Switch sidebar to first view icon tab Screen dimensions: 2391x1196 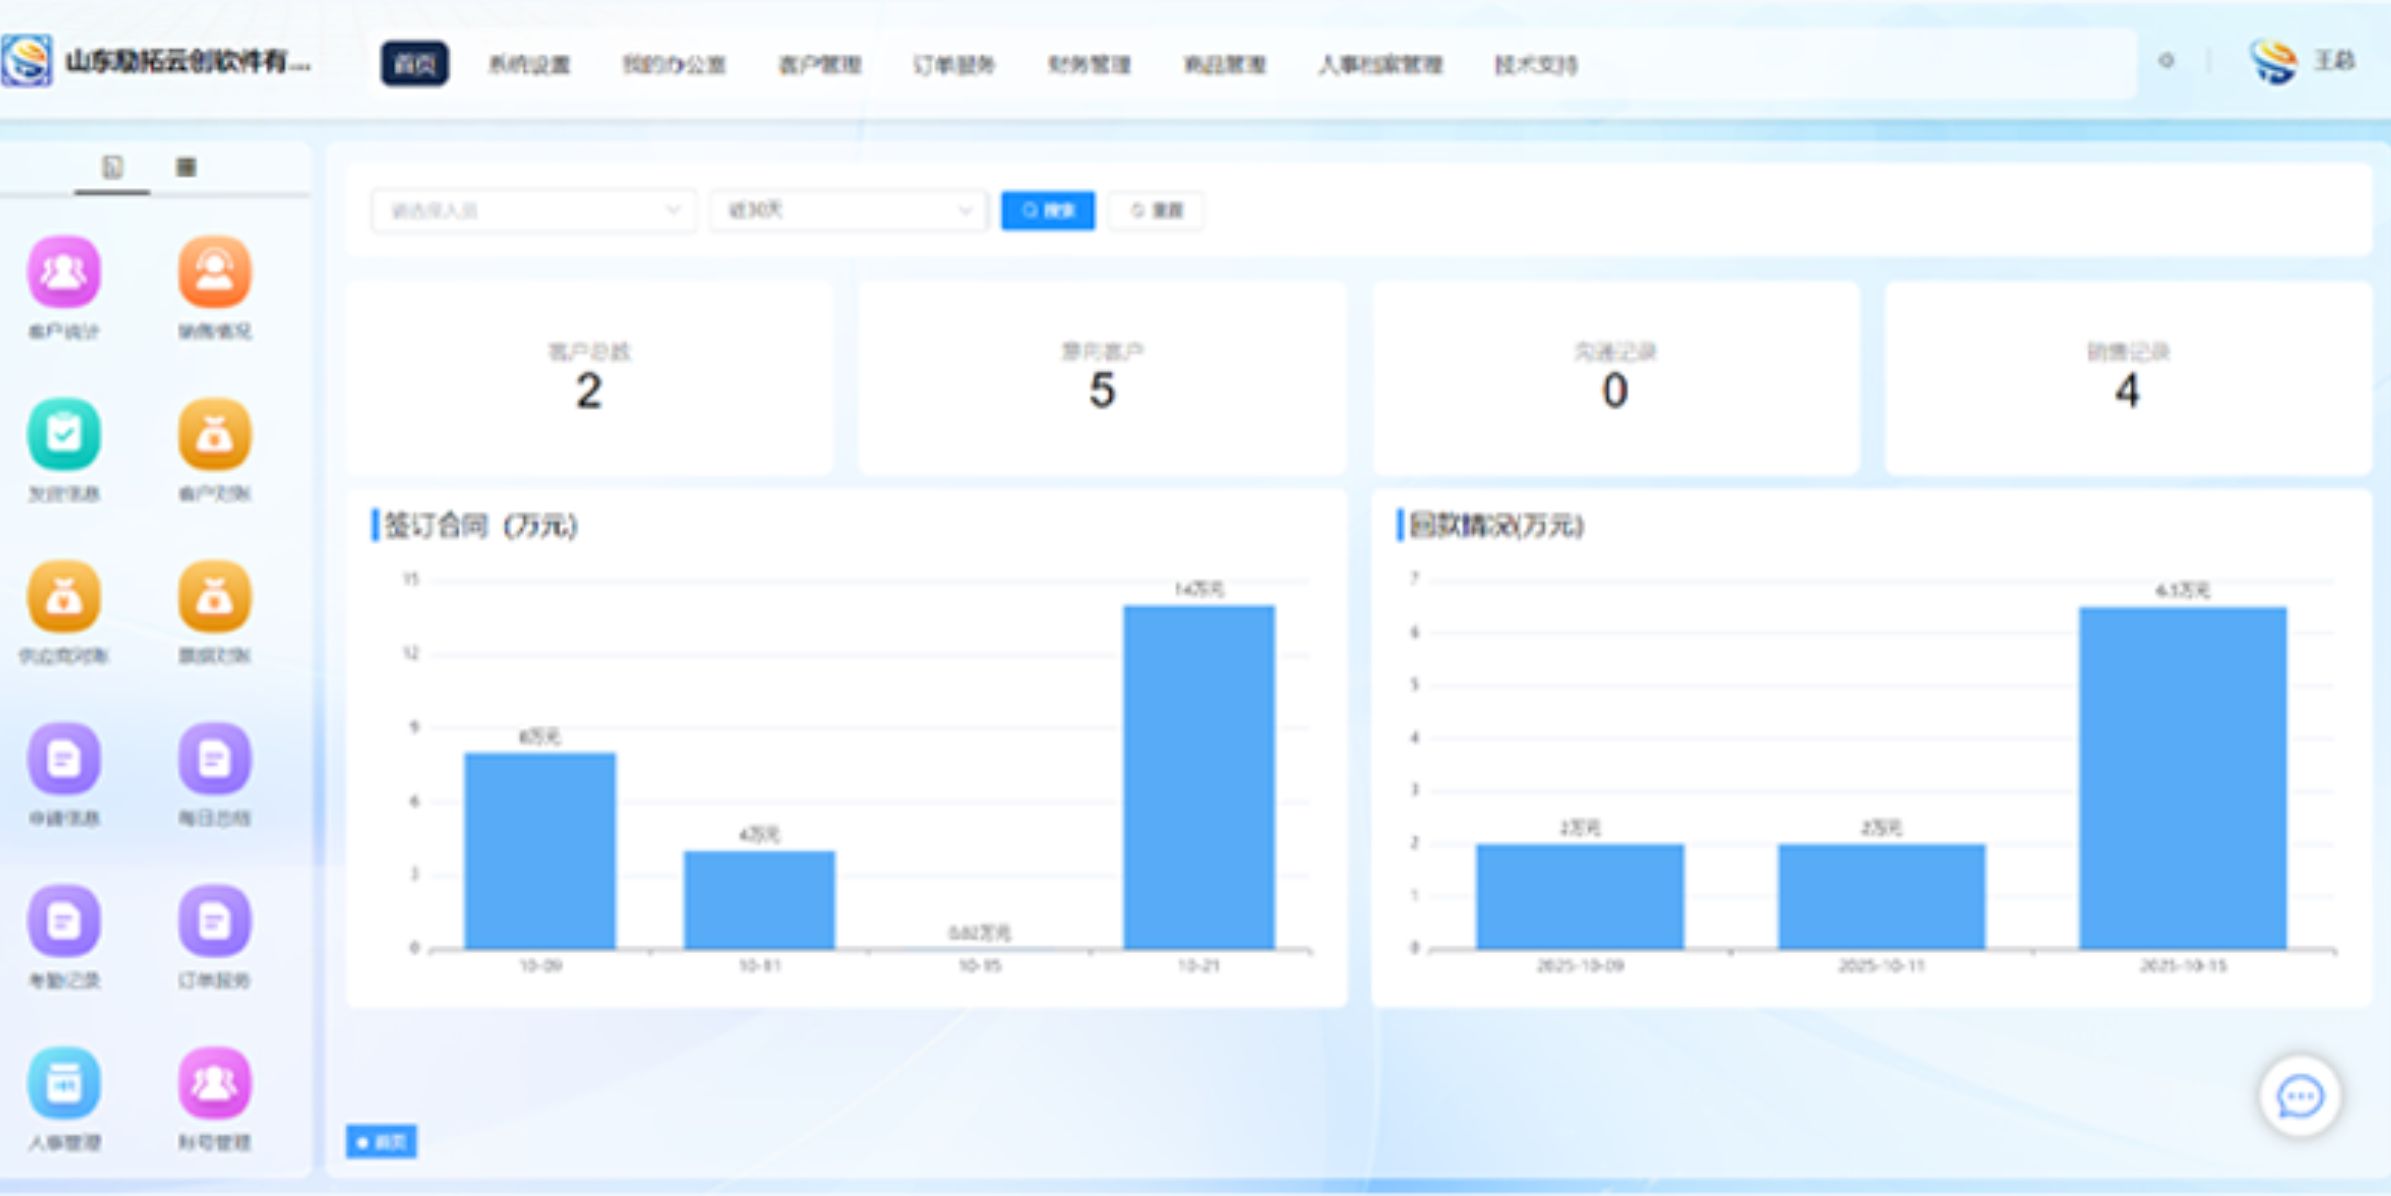click(x=112, y=167)
